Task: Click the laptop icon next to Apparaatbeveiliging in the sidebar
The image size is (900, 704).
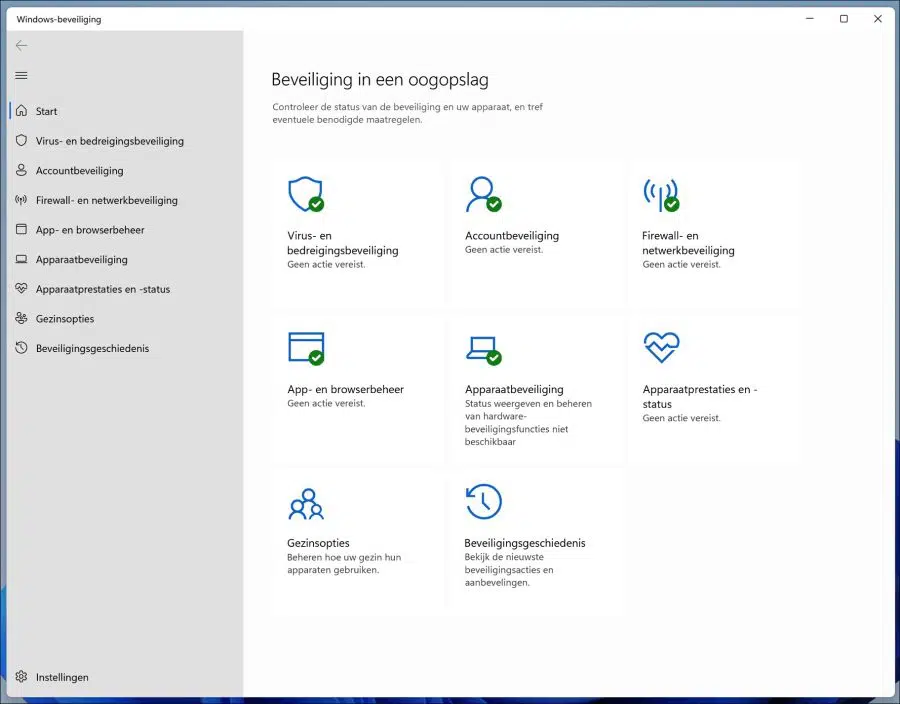Action: coord(21,259)
